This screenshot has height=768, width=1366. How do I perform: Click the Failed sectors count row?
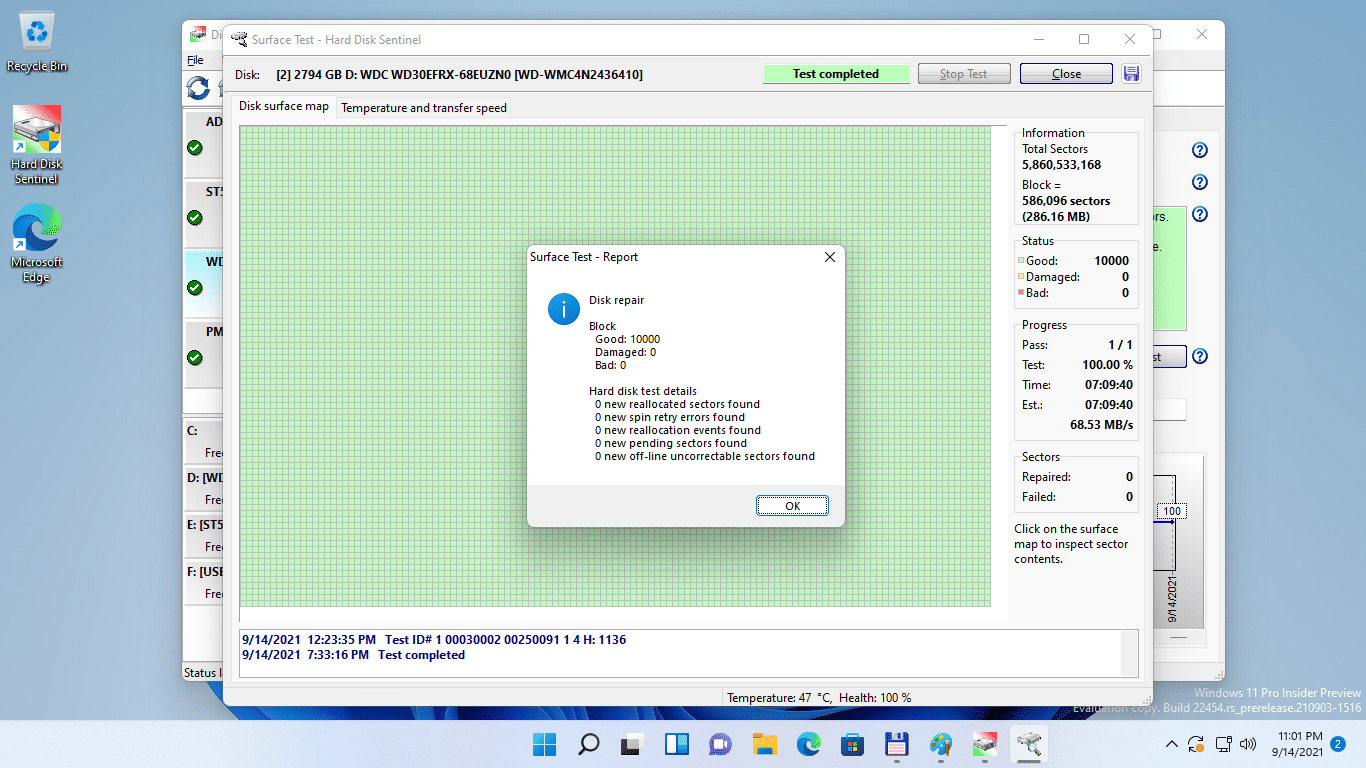(1078, 497)
